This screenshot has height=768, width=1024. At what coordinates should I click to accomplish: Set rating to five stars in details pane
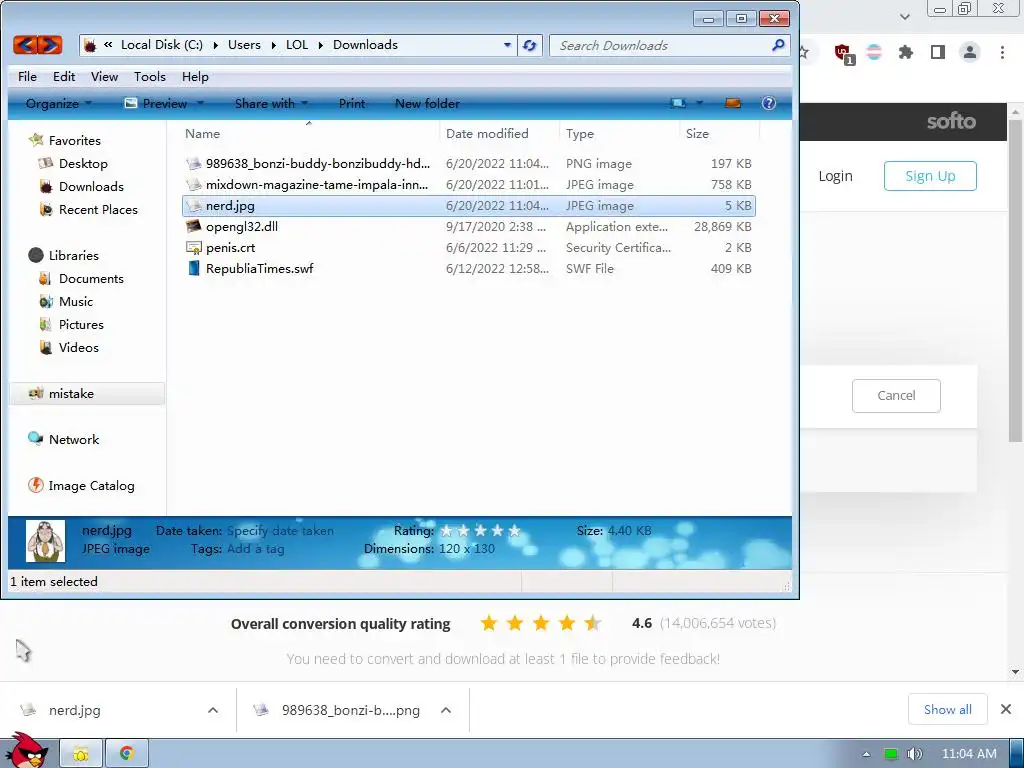pyautogui.click(x=514, y=530)
